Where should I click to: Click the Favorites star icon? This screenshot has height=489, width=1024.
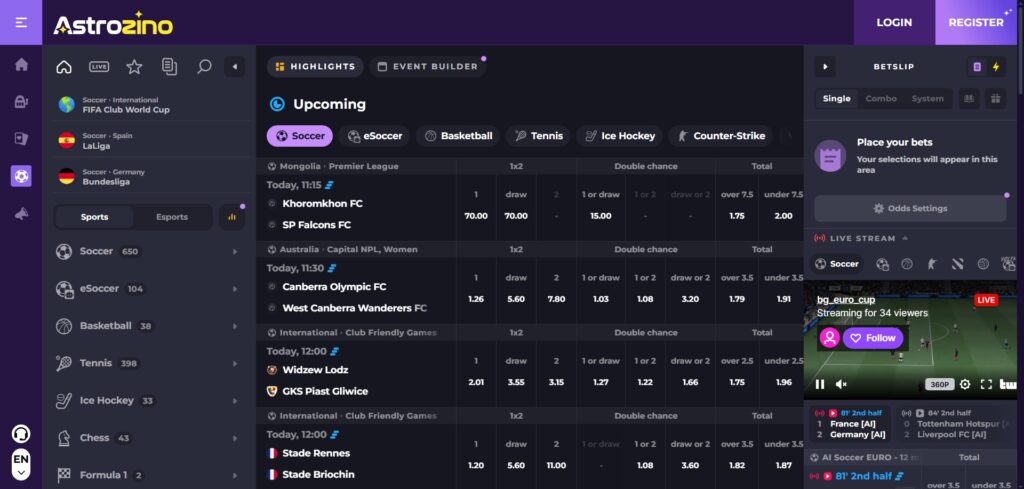coord(134,67)
